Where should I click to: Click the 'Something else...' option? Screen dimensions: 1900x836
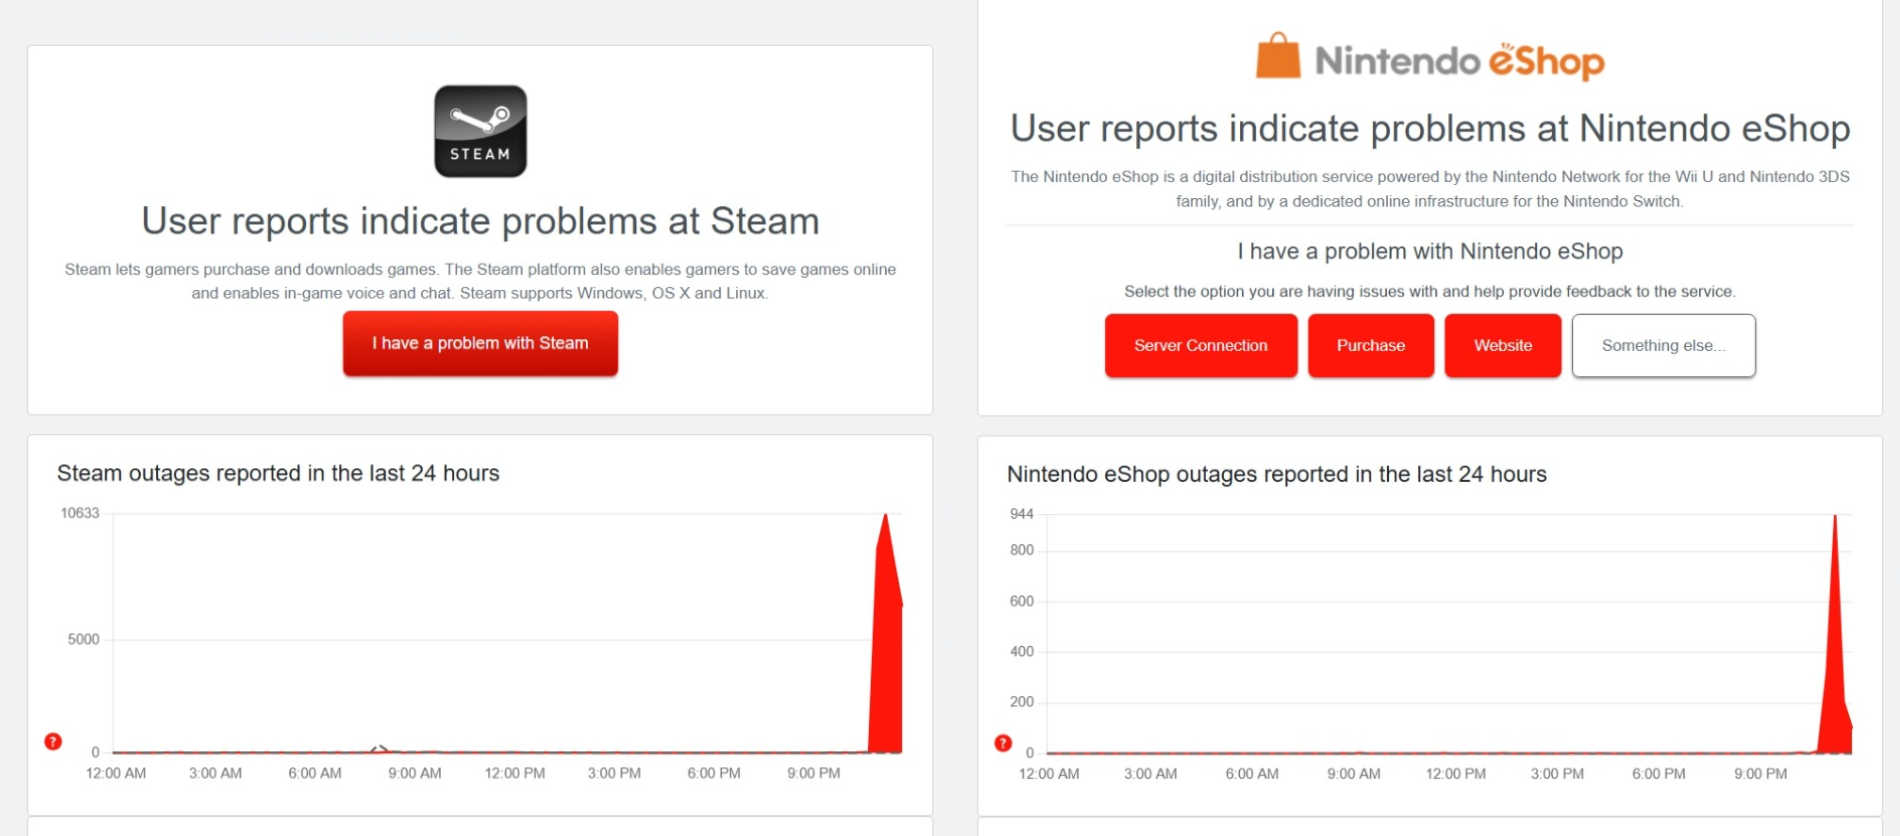1663,345
